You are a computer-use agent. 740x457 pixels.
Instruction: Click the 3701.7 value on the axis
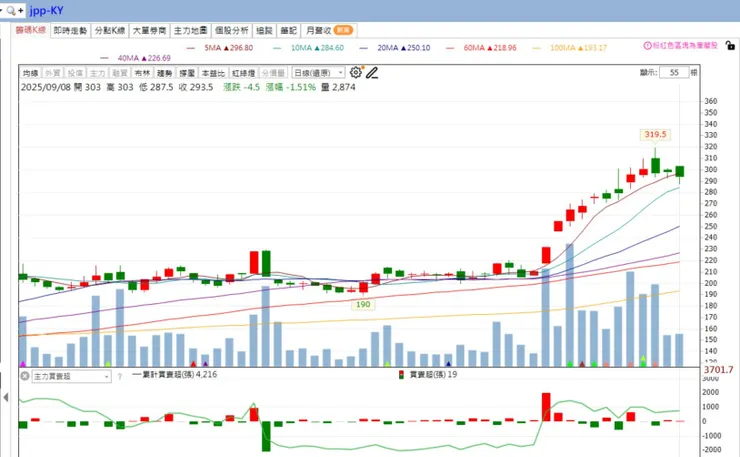pyautogui.click(x=718, y=370)
